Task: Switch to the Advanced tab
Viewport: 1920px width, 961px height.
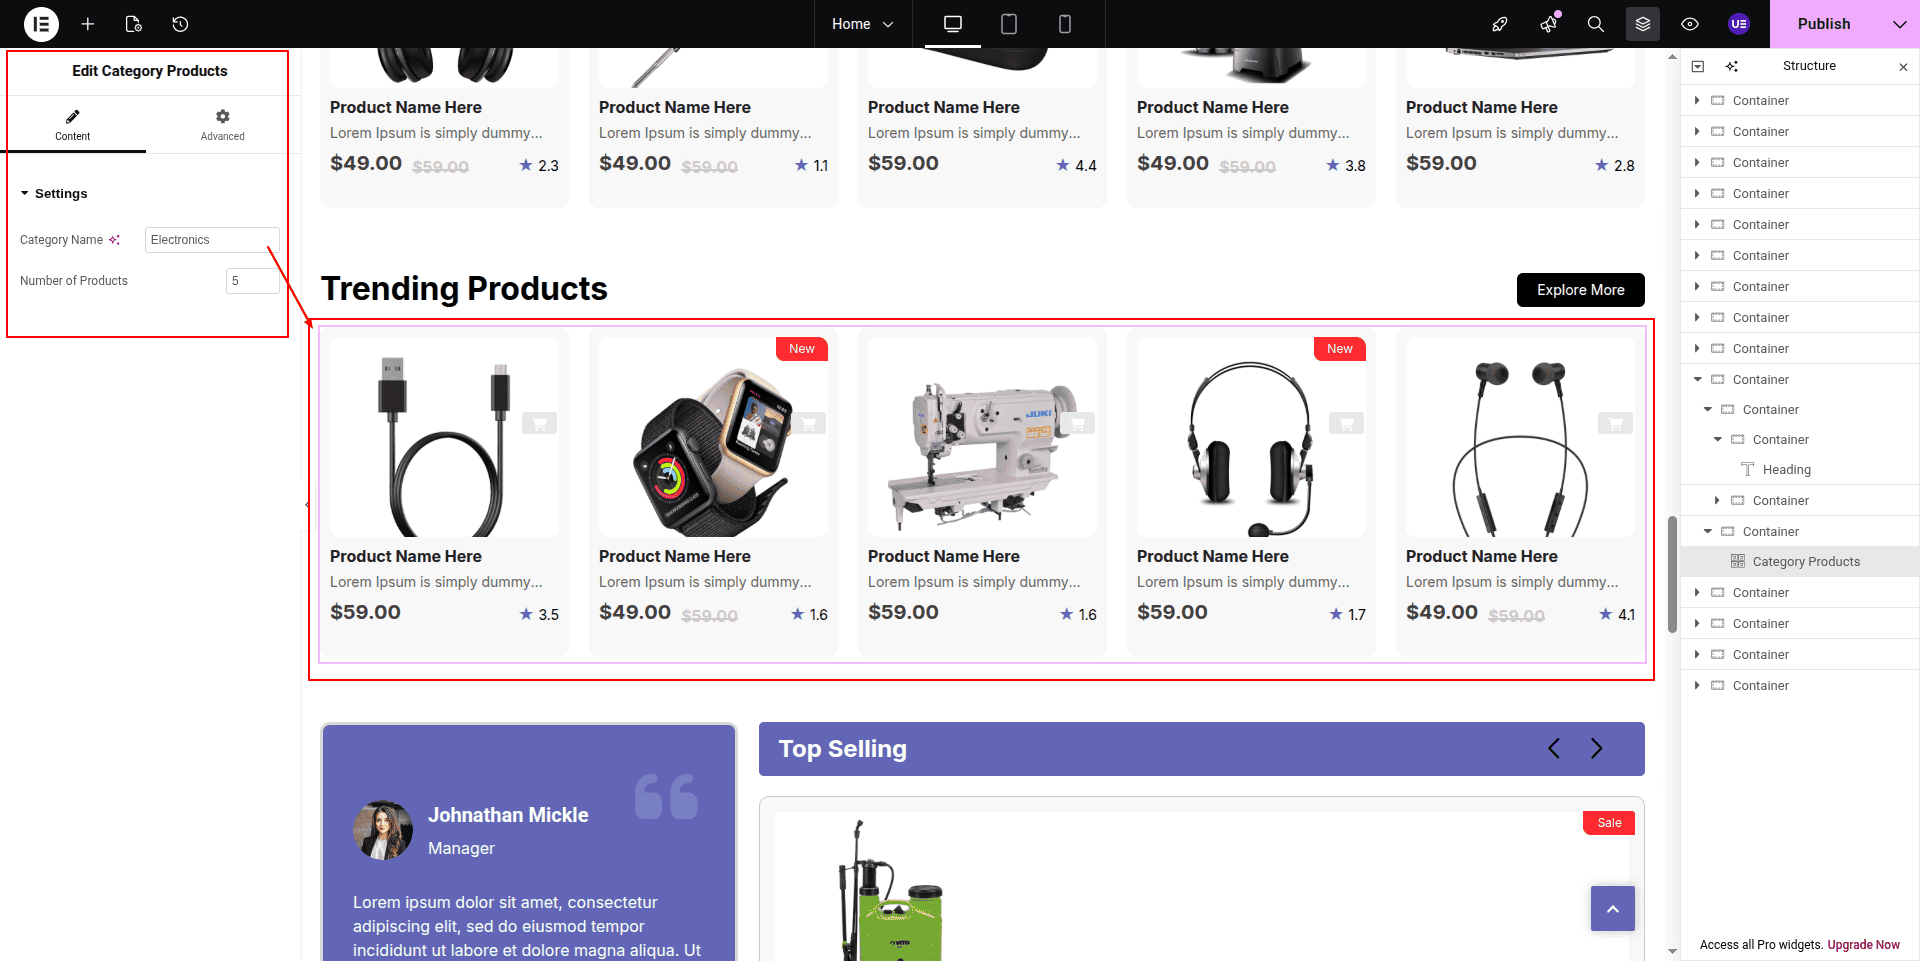Action: 222,125
